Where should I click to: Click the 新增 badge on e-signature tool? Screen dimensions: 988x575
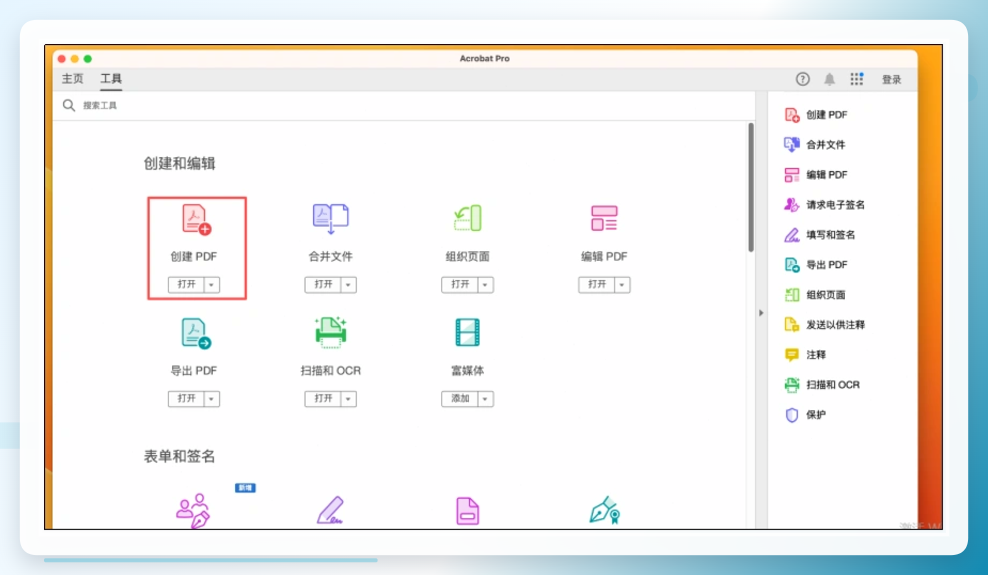coord(245,488)
